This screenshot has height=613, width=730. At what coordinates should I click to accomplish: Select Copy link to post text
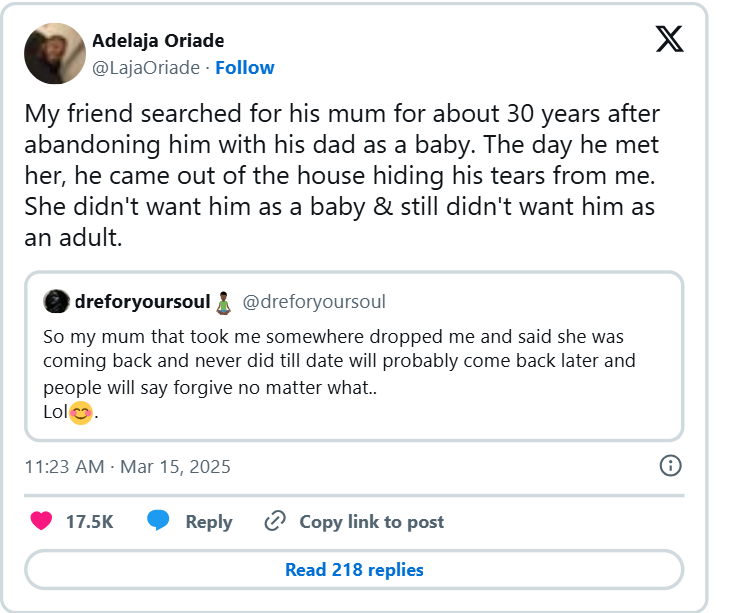(x=371, y=521)
